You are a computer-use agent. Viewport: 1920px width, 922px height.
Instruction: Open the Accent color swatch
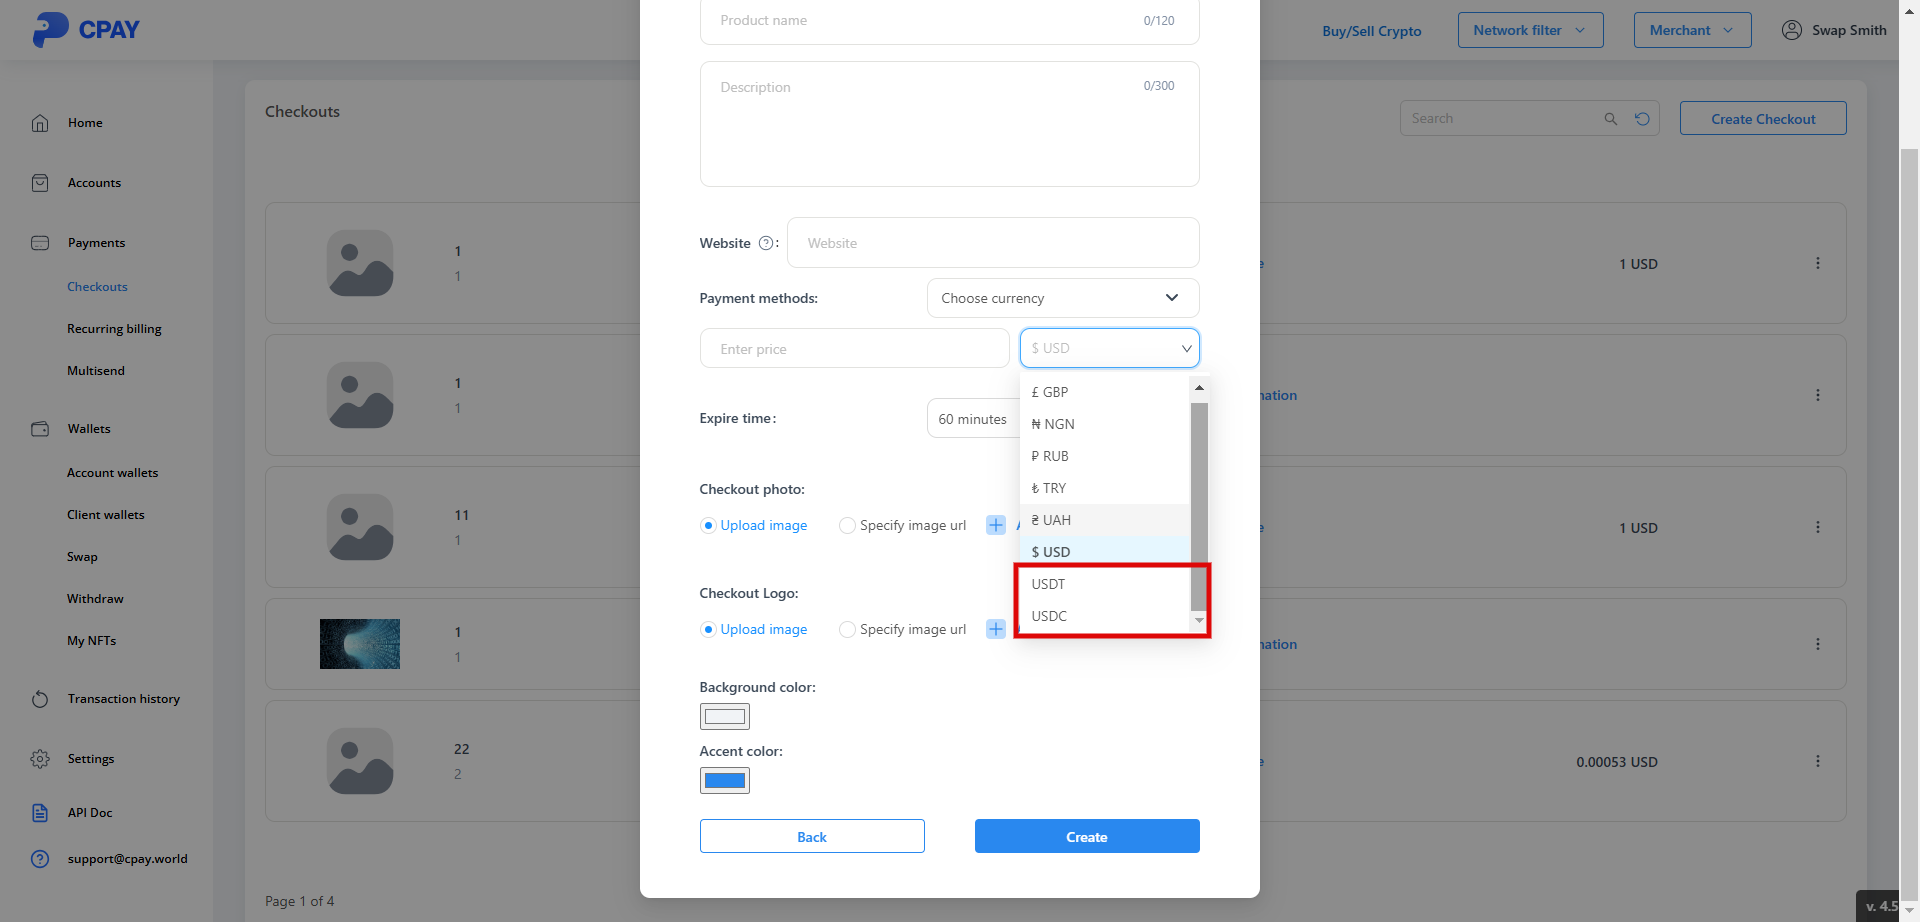tap(725, 781)
